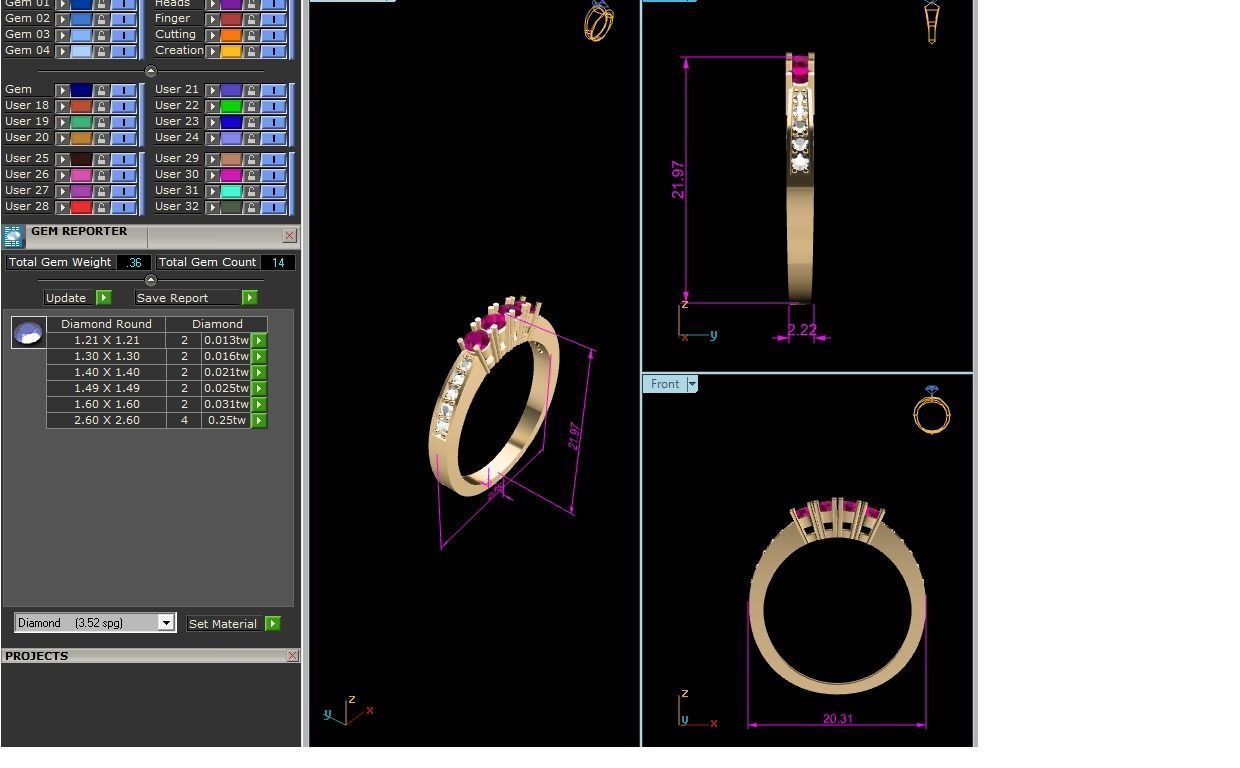Click the arrow button for Gem 03 layer

(x=62, y=35)
